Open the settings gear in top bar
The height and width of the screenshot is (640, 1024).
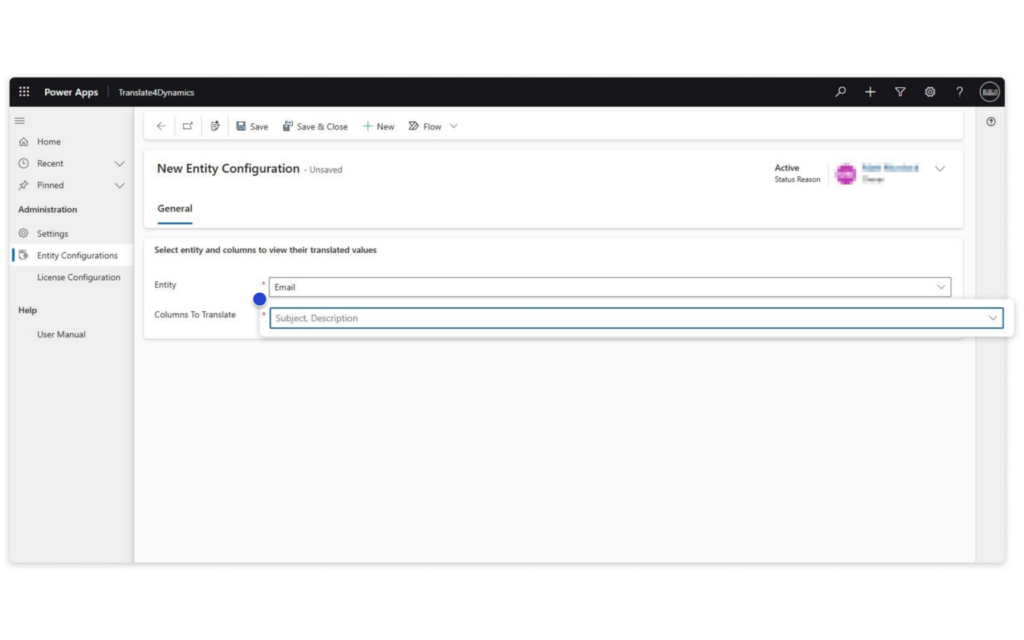coord(929,92)
